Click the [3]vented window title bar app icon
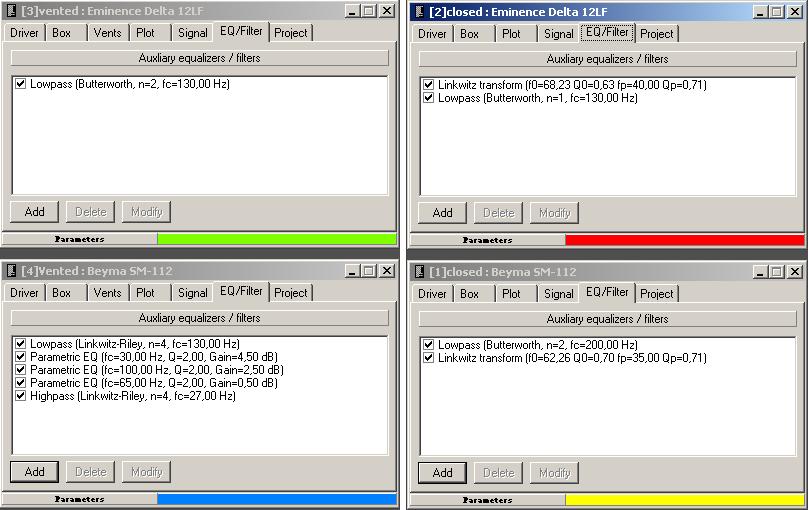Screen dimensions: 808x510 (11, 11)
